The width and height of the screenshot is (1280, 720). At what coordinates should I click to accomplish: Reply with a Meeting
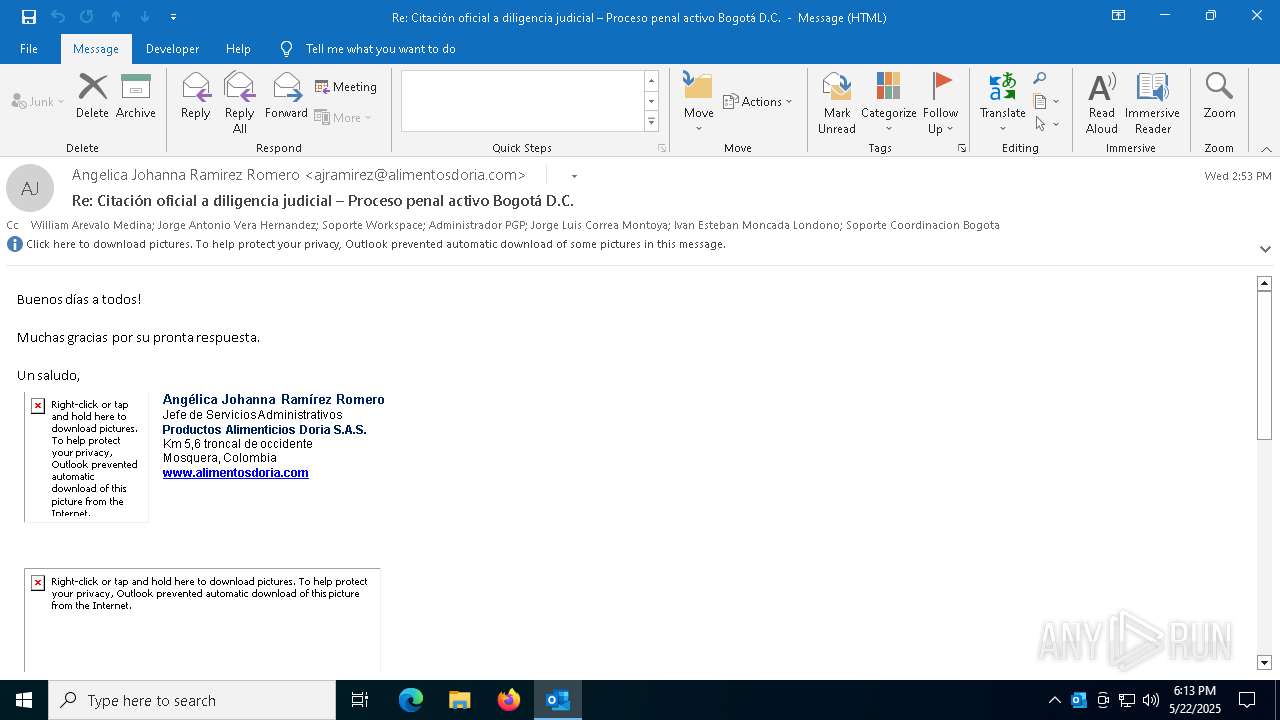tap(346, 87)
